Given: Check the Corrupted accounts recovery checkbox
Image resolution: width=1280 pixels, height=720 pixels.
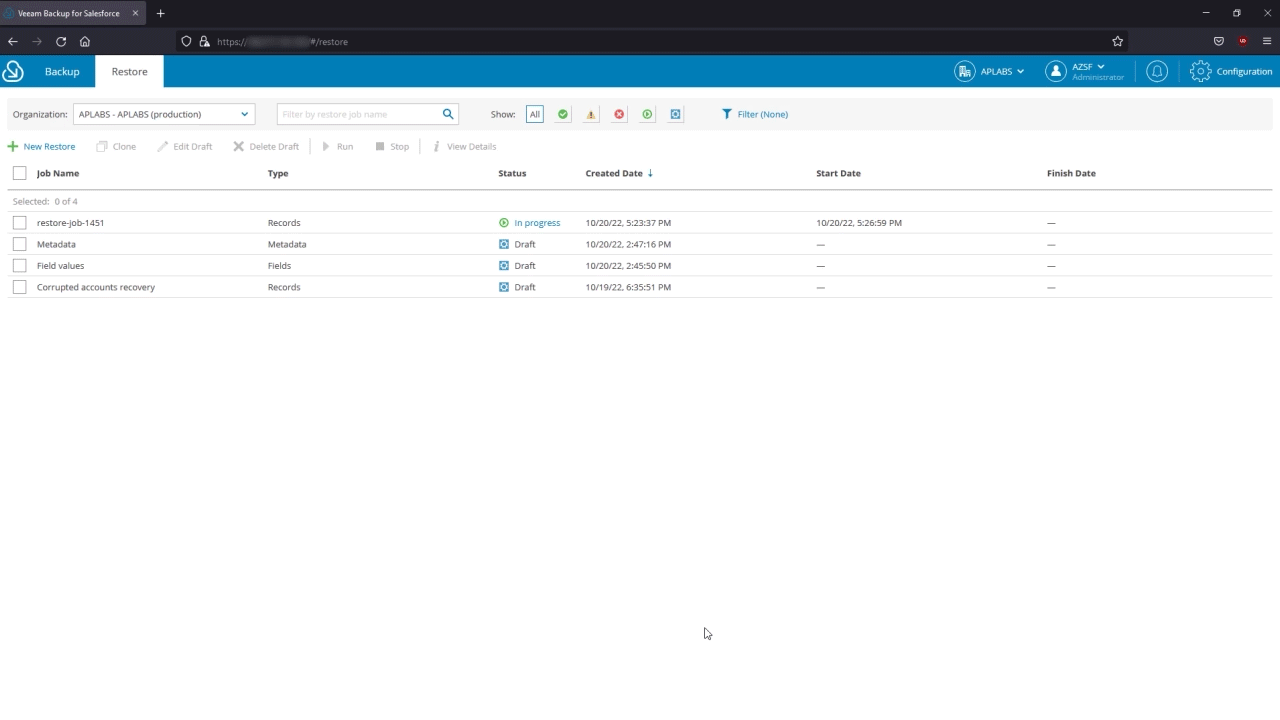Looking at the screenshot, I should (19, 287).
